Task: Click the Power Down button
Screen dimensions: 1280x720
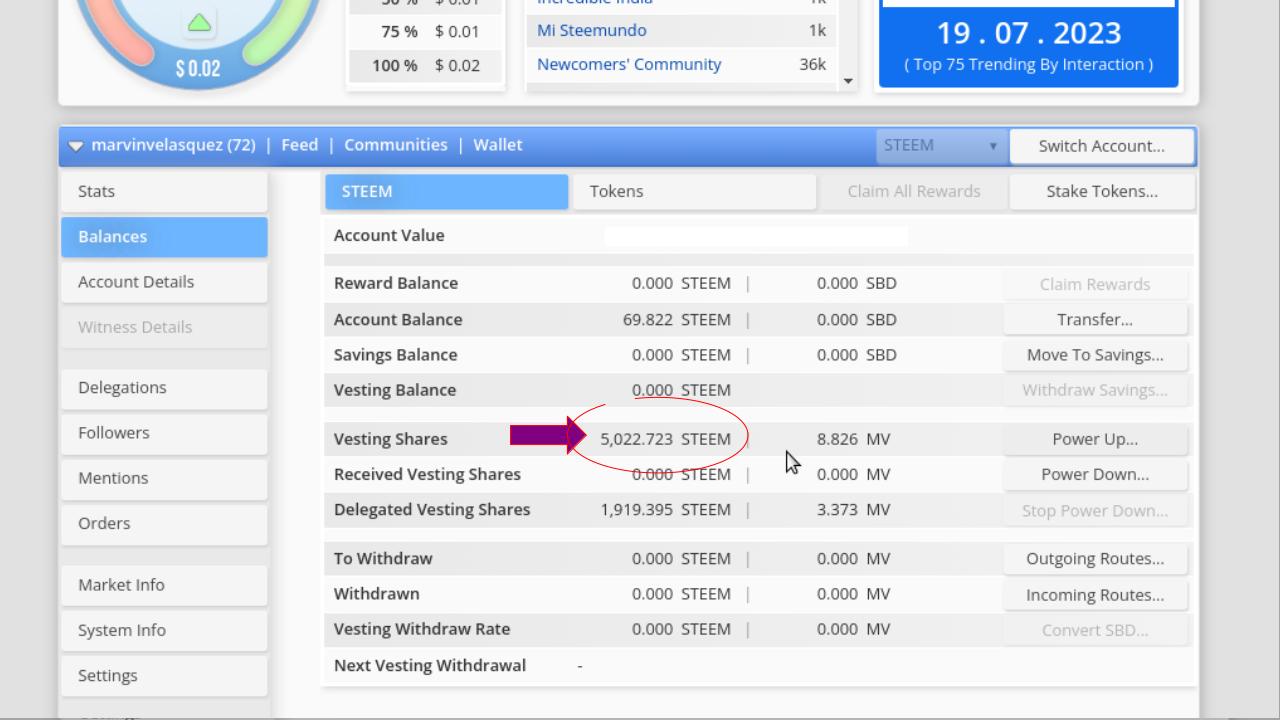Action: click(1095, 474)
